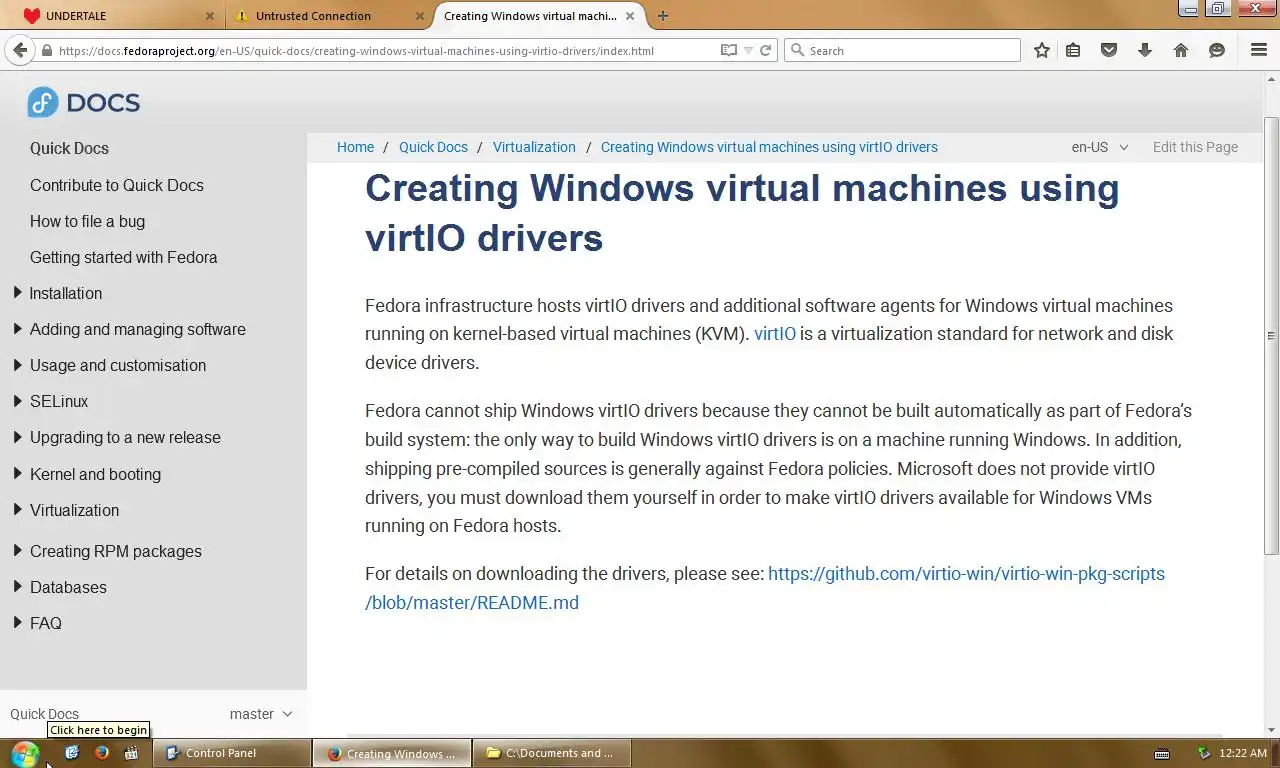Open the Reader View book icon
This screenshot has width=1280, height=768.
point(729,50)
